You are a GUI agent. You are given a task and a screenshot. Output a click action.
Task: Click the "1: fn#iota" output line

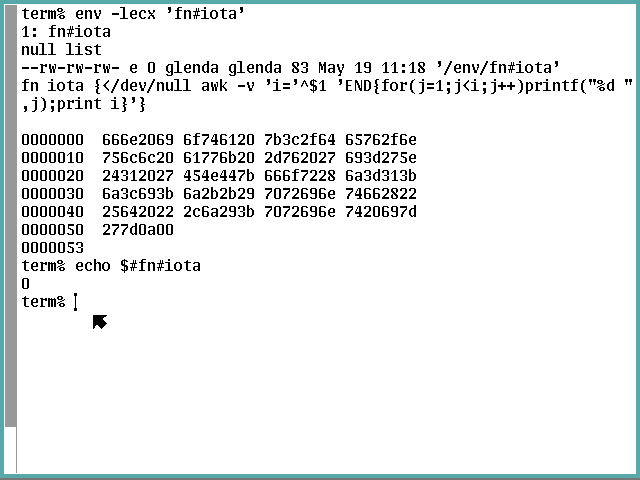pos(66,31)
